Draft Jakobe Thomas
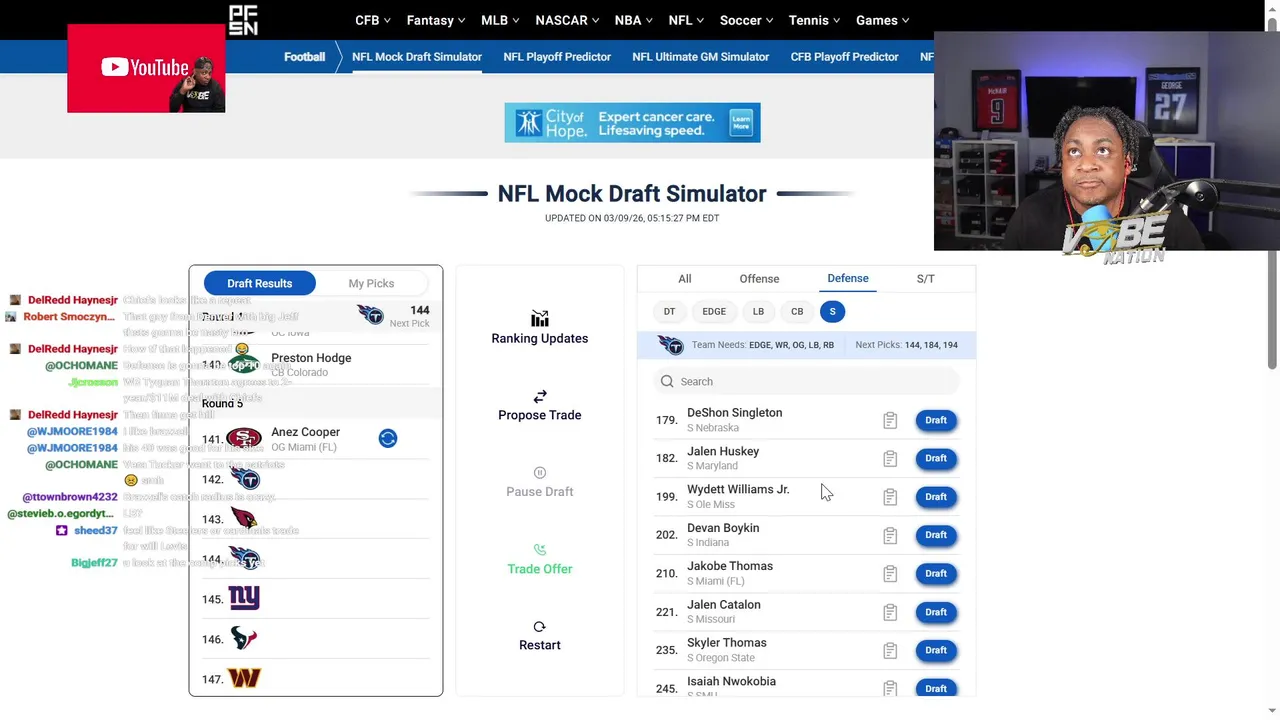The height and width of the screenshot is (720, 1280). (x=936, y=573)
